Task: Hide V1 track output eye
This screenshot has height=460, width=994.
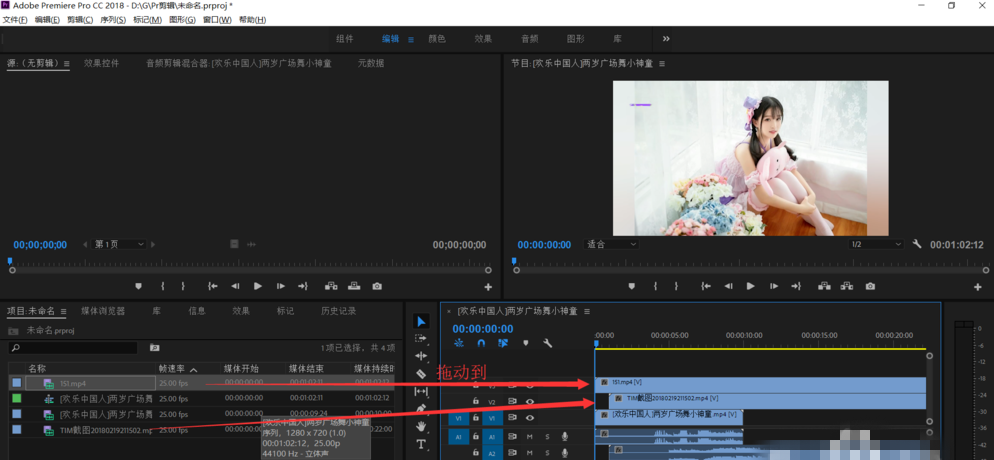Action: tap(529, 418)
